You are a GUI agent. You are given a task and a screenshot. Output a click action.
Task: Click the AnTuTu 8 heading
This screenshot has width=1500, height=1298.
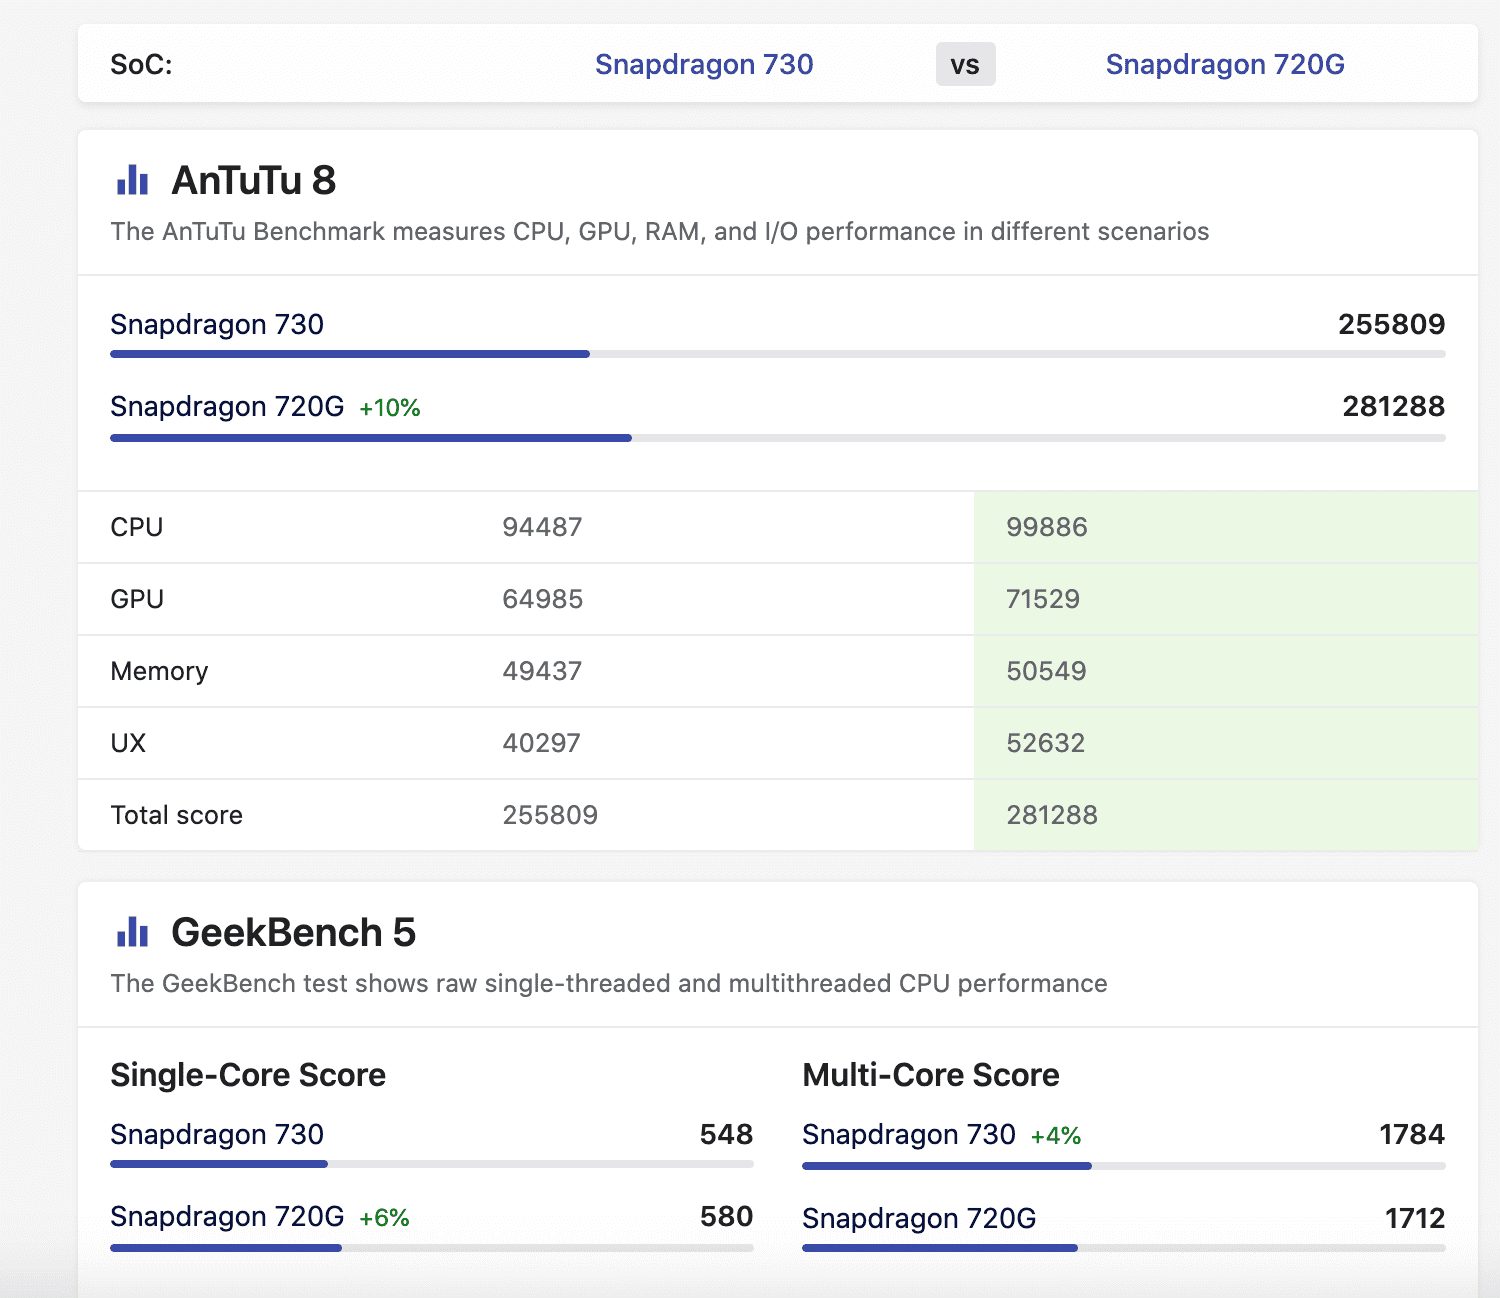pos(253,181)
